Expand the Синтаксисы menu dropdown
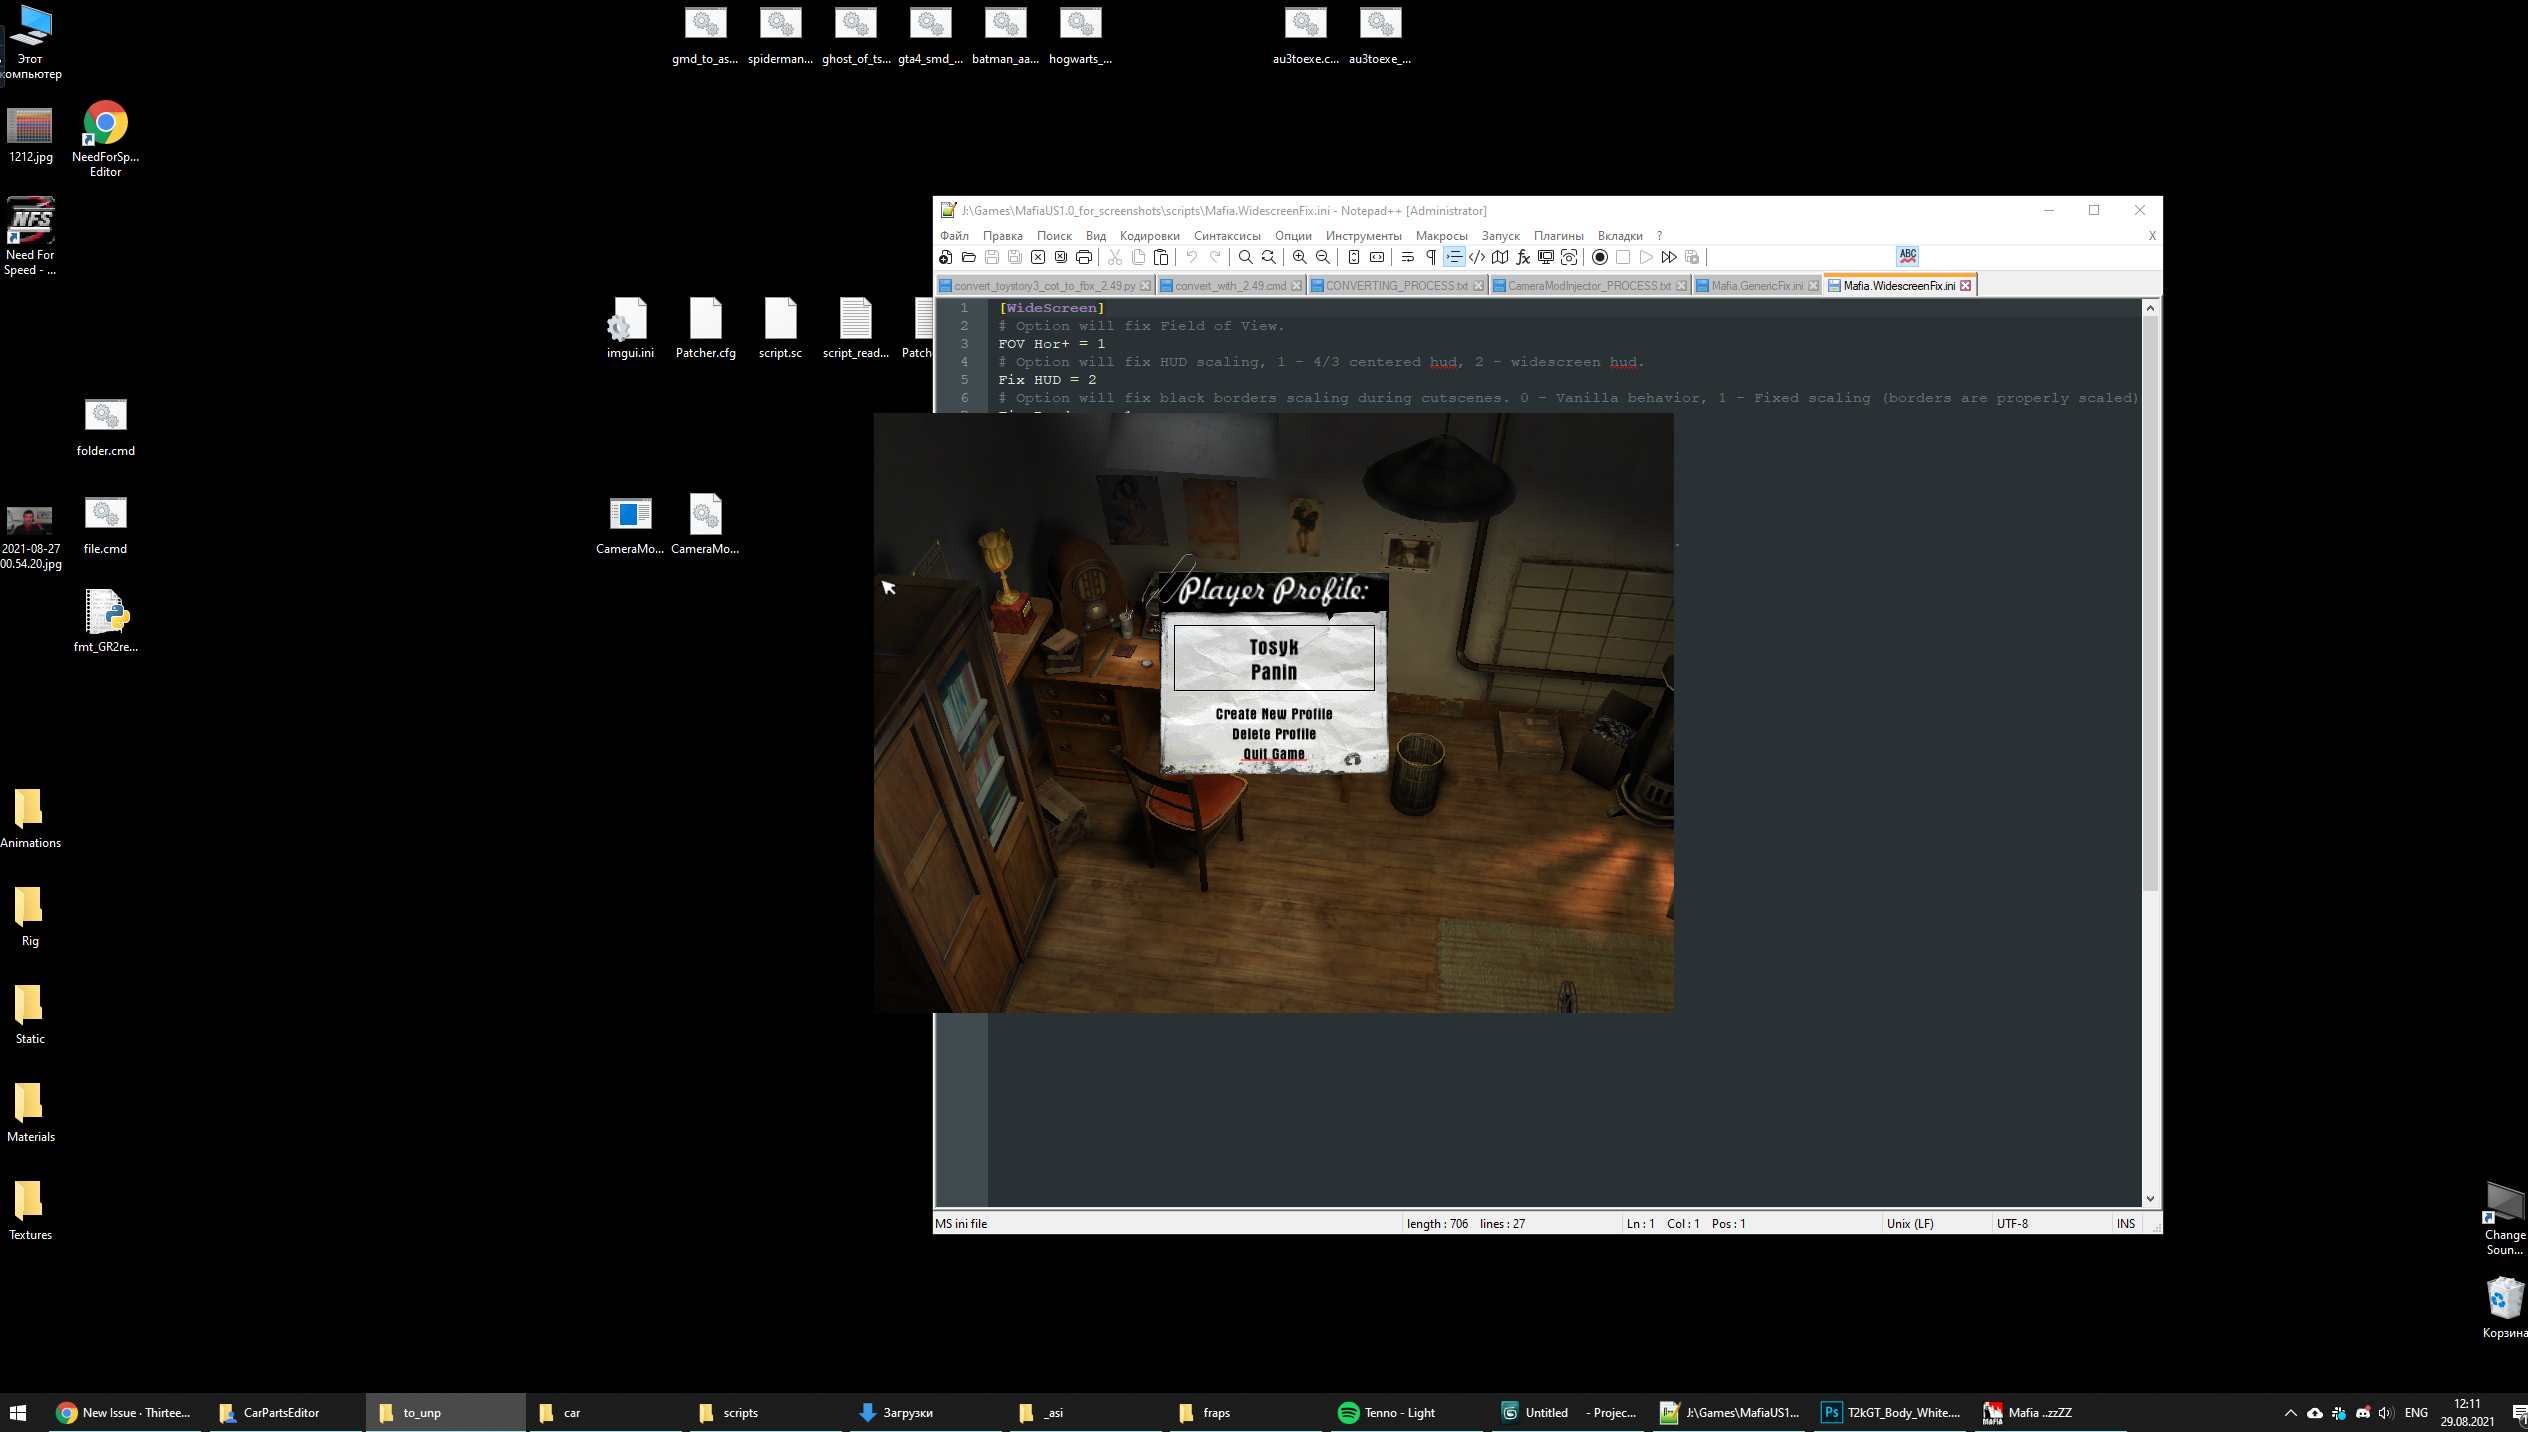 (x=1227, y=236)
